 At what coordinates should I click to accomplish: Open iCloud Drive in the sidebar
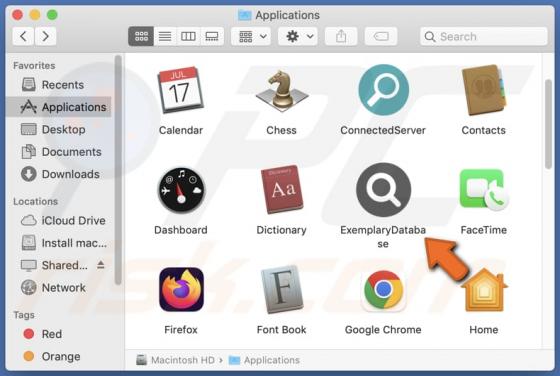(x=59, y=221)
